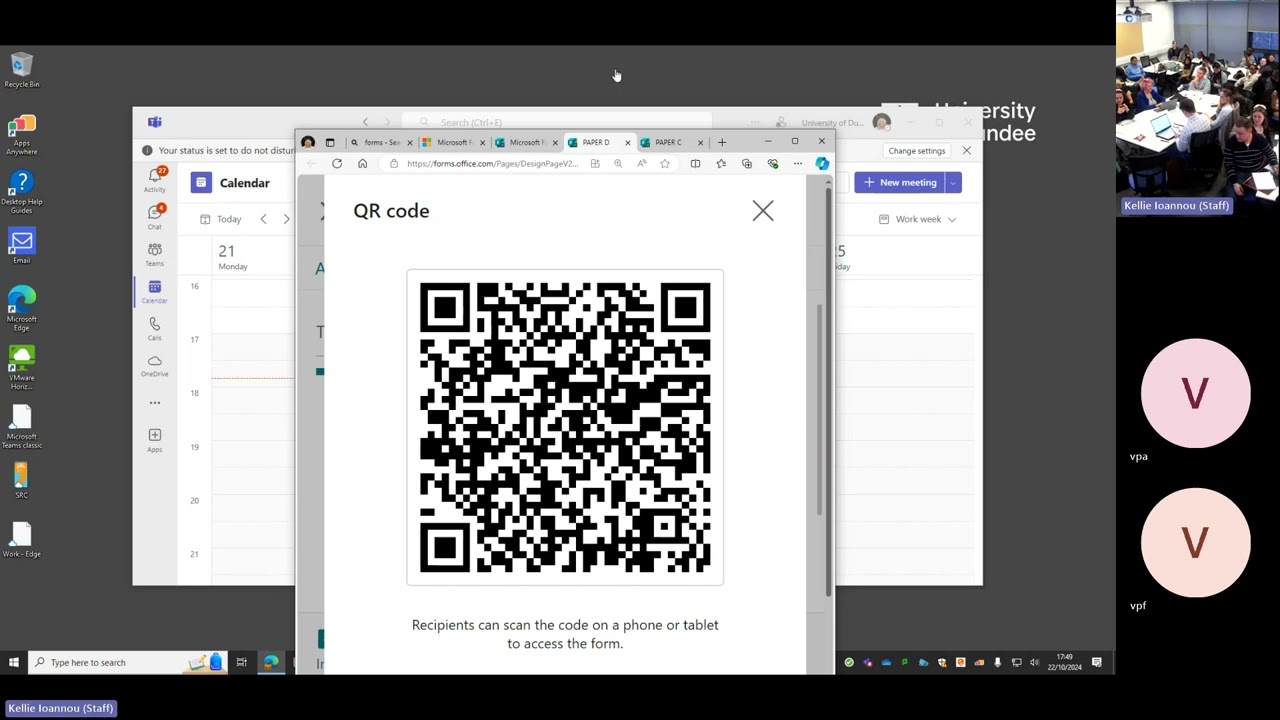Go to the Edge home page
1280x720 pixels.
click(362, 164)
